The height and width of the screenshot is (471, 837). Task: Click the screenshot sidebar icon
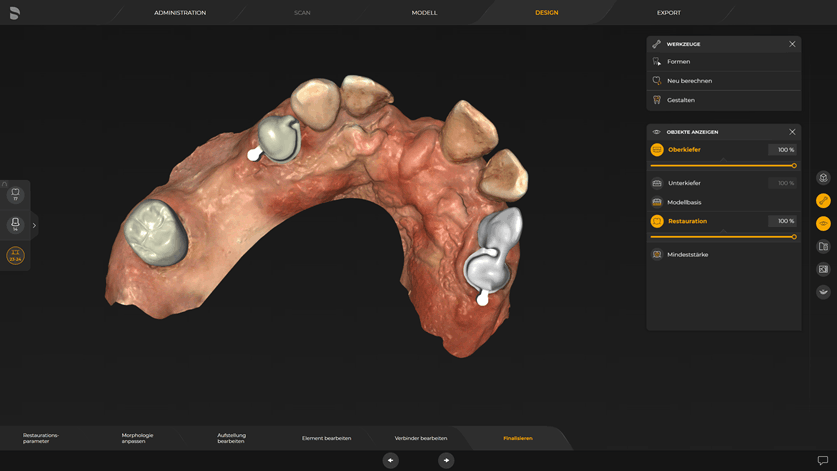pos(823,269)
